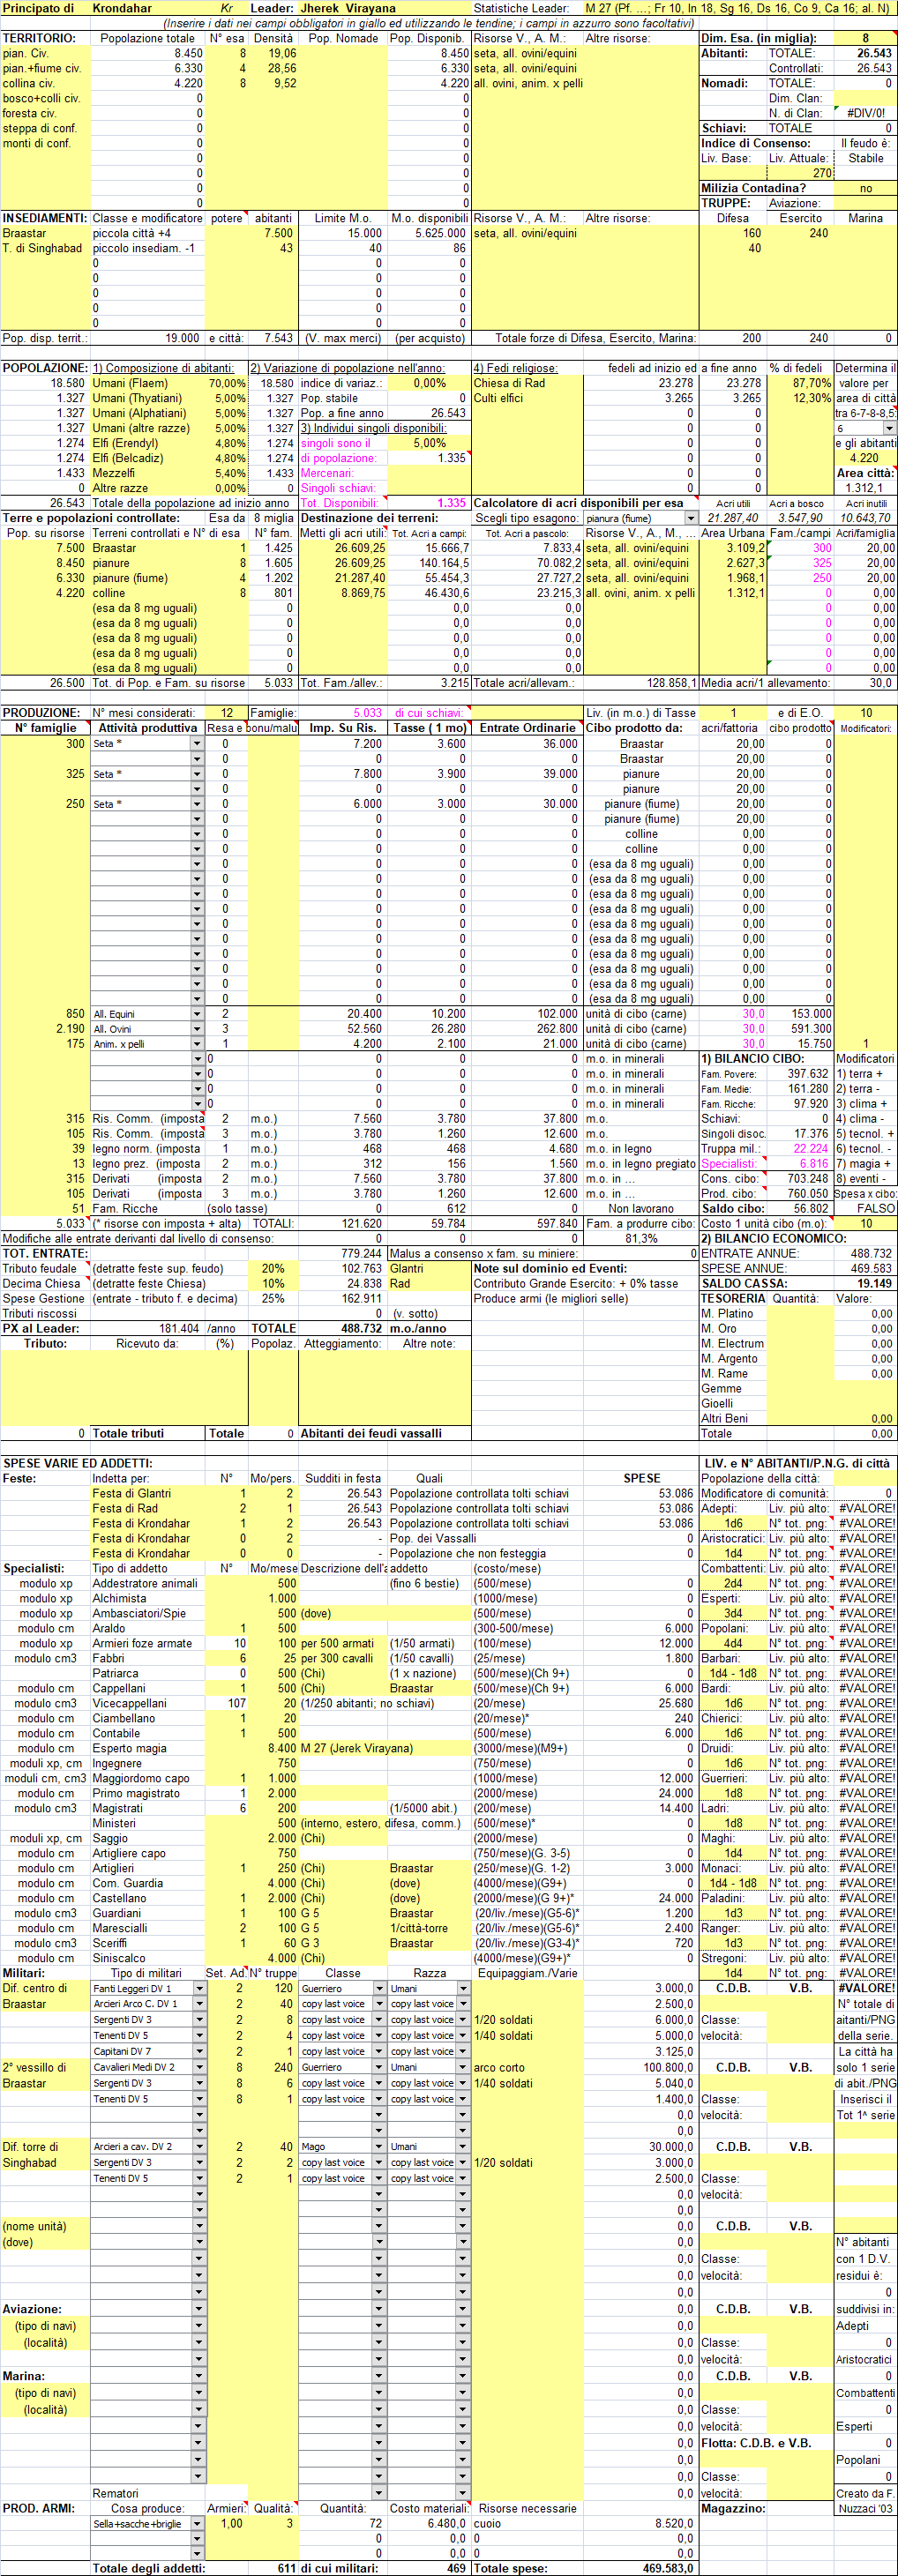Select the 'PROD. ARMI' label cell
The width and height of the screenshot is (898, 2576).
tap(45, 2508)
